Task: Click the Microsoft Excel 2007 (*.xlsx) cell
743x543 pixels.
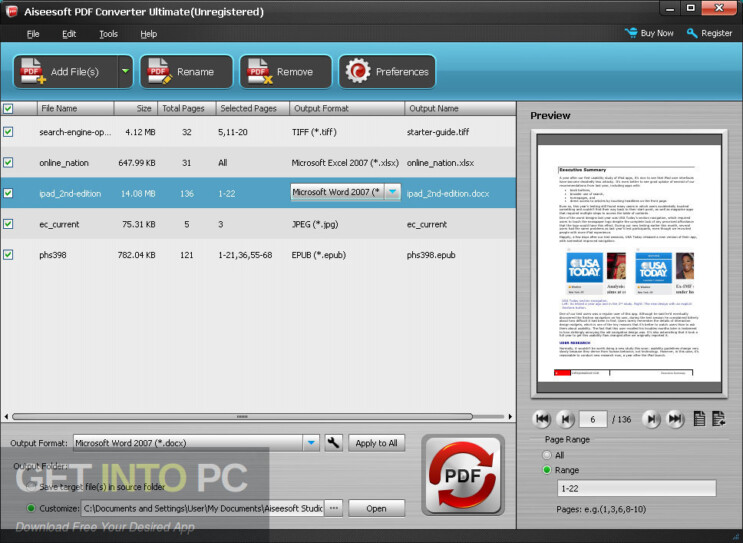Action: (345, 163)
